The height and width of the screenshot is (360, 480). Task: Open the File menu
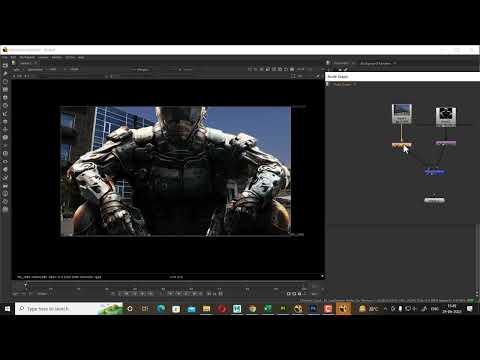[x=5, y=57]
